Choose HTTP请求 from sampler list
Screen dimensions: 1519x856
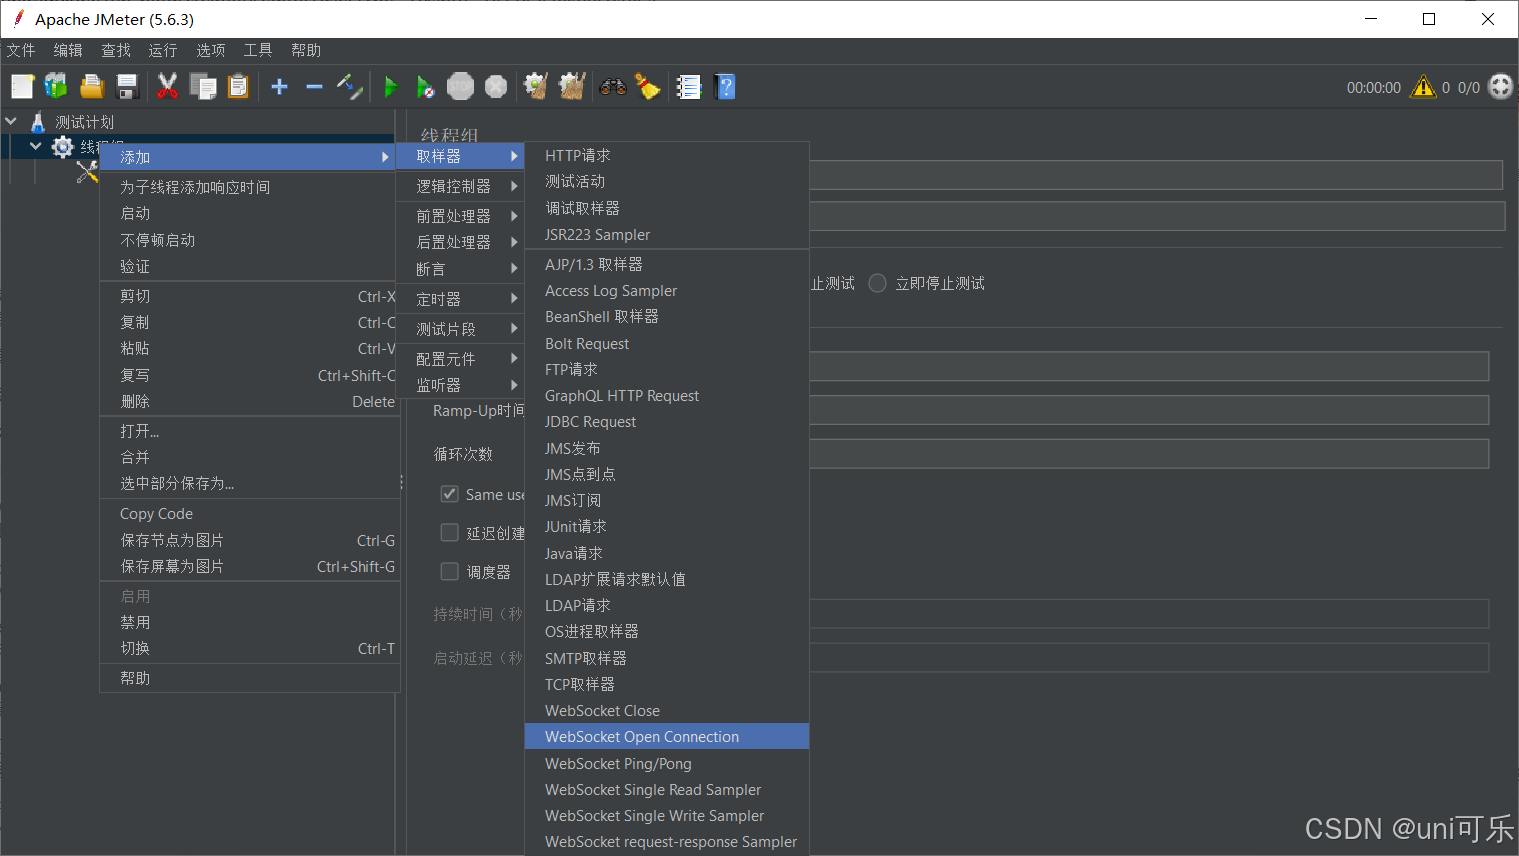pyautogui.click(x=667, y=155)
